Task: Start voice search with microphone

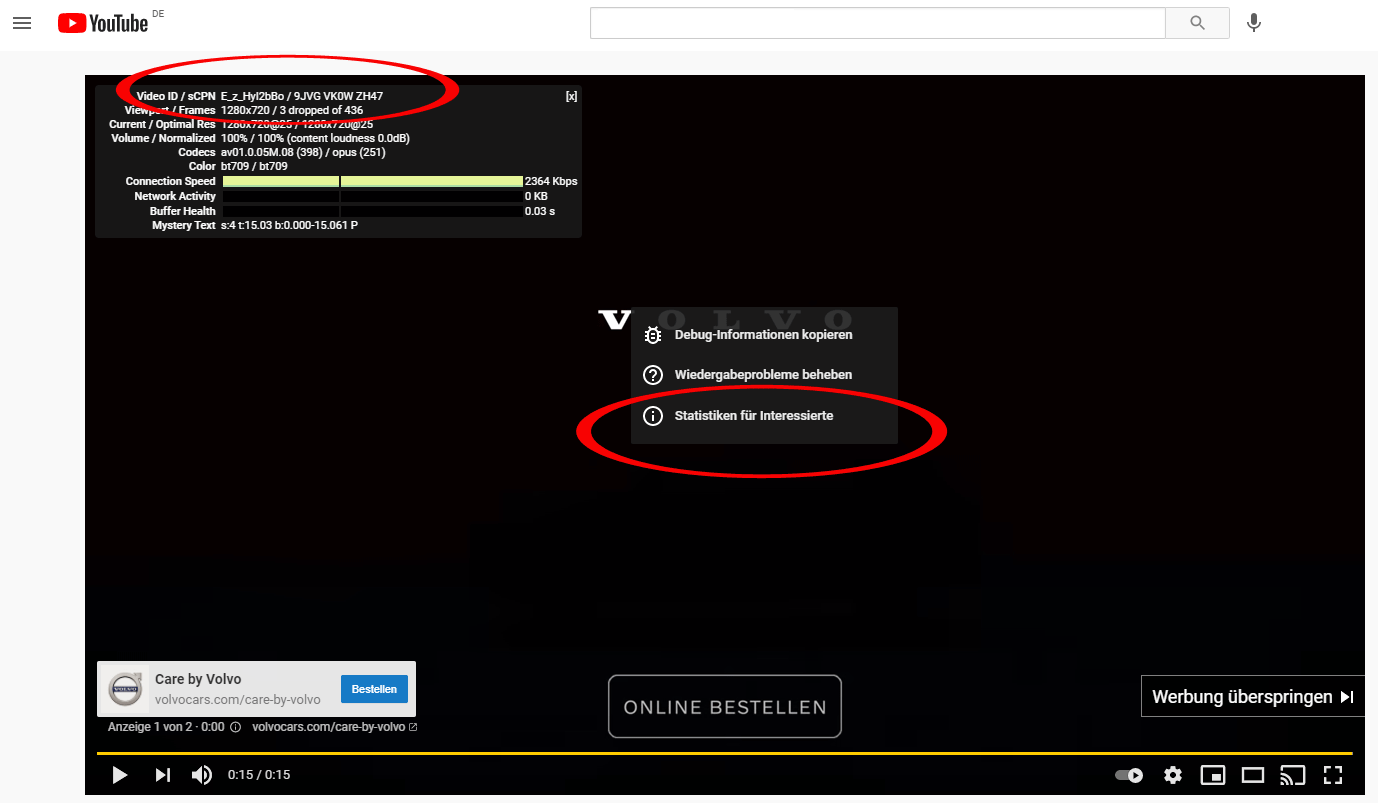Action: (x=1254, y=23)
